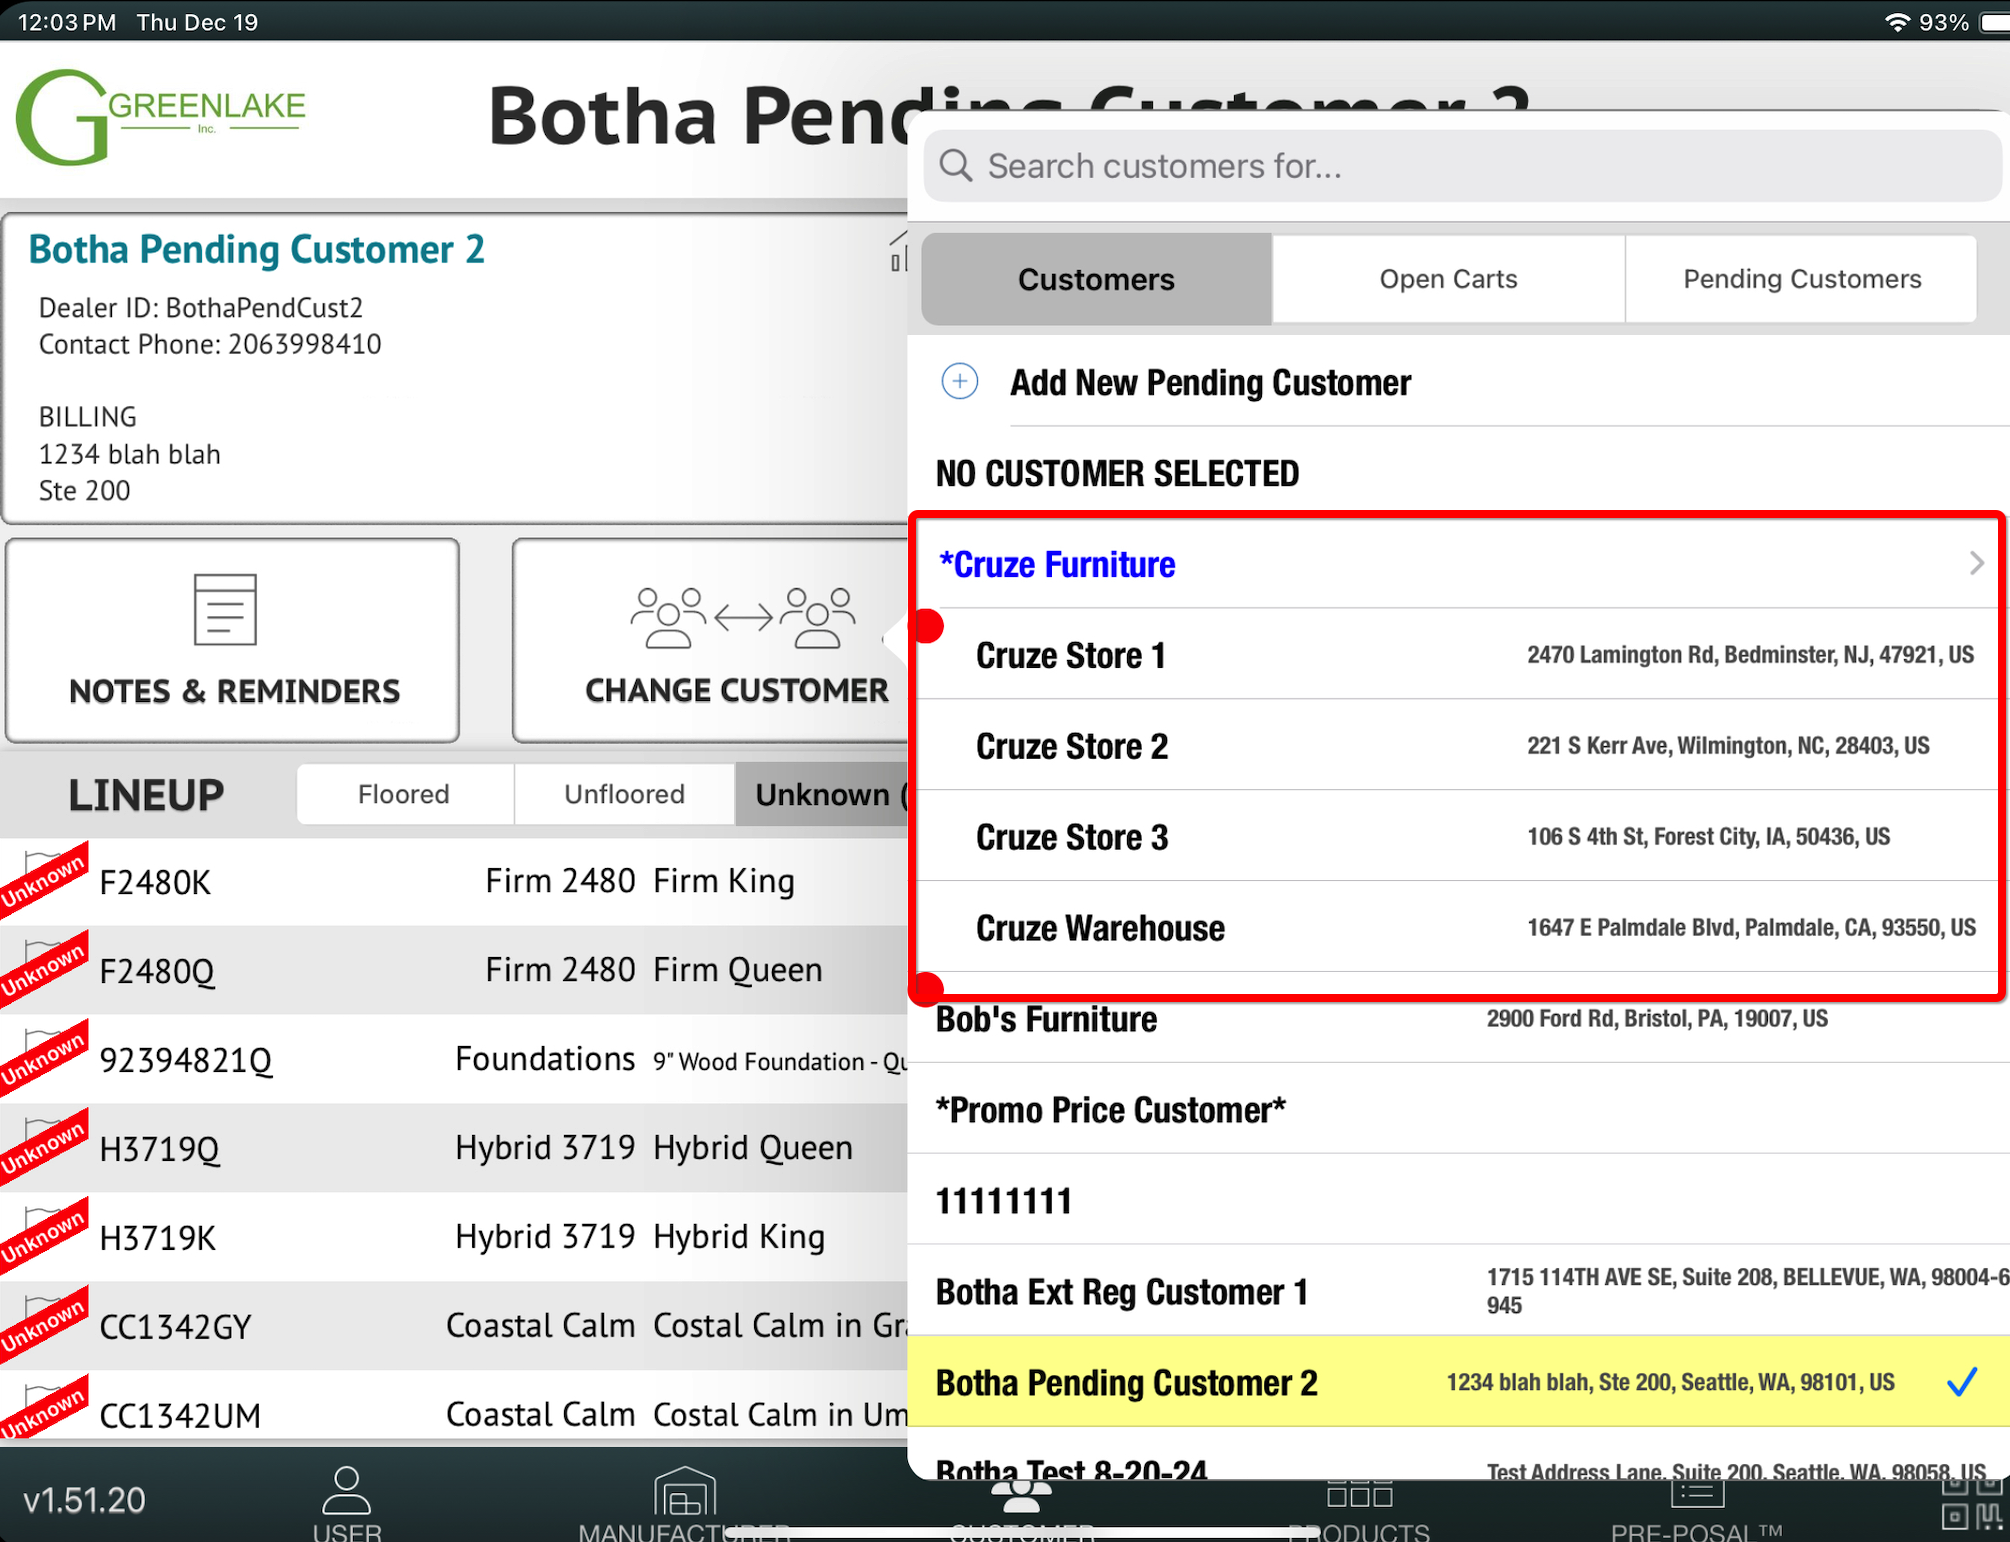
Task: Open Notes & Reminders
Action: pos(233,641)
